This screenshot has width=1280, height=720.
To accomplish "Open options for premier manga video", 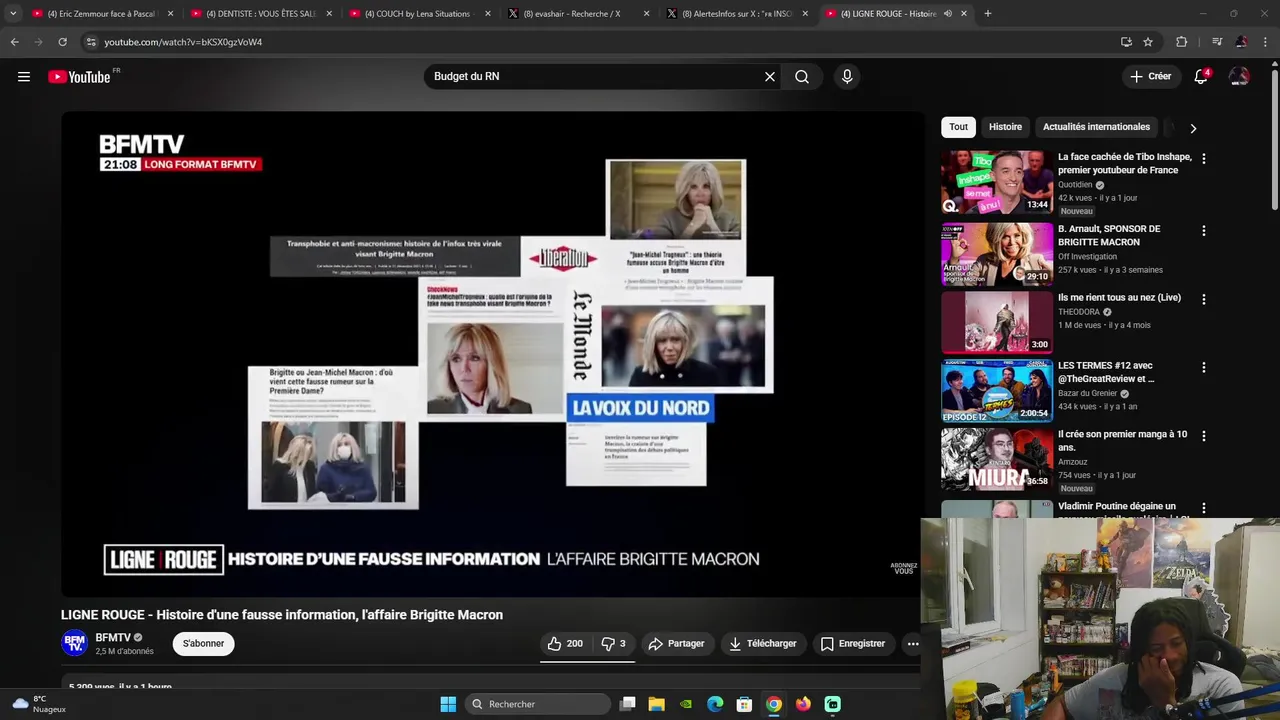I will (x=1203, y=436).
